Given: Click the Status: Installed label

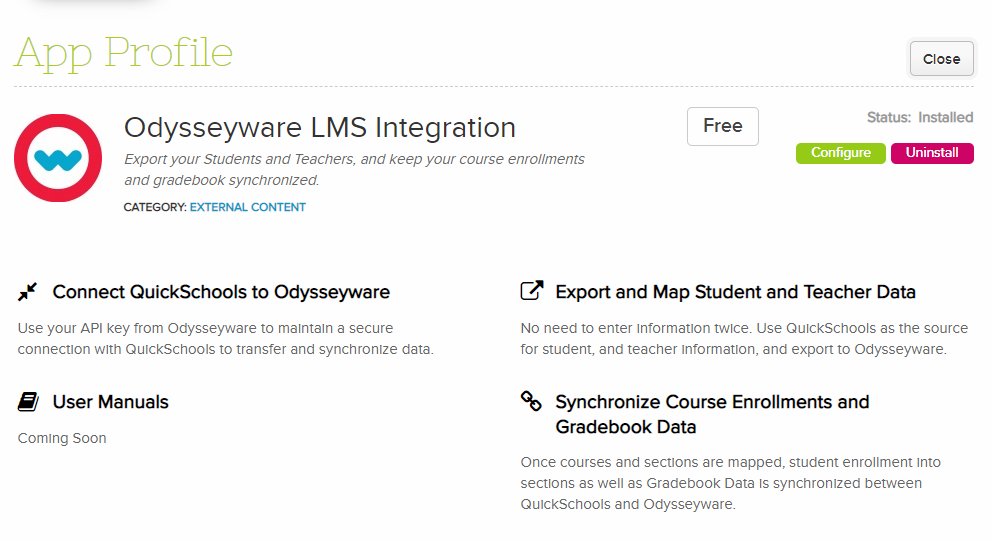Looking at the screenshot, I should coord(920,118).
